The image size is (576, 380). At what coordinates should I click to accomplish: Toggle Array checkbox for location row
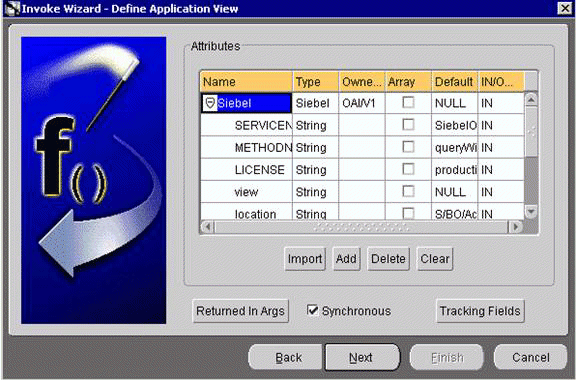(408, 214)
